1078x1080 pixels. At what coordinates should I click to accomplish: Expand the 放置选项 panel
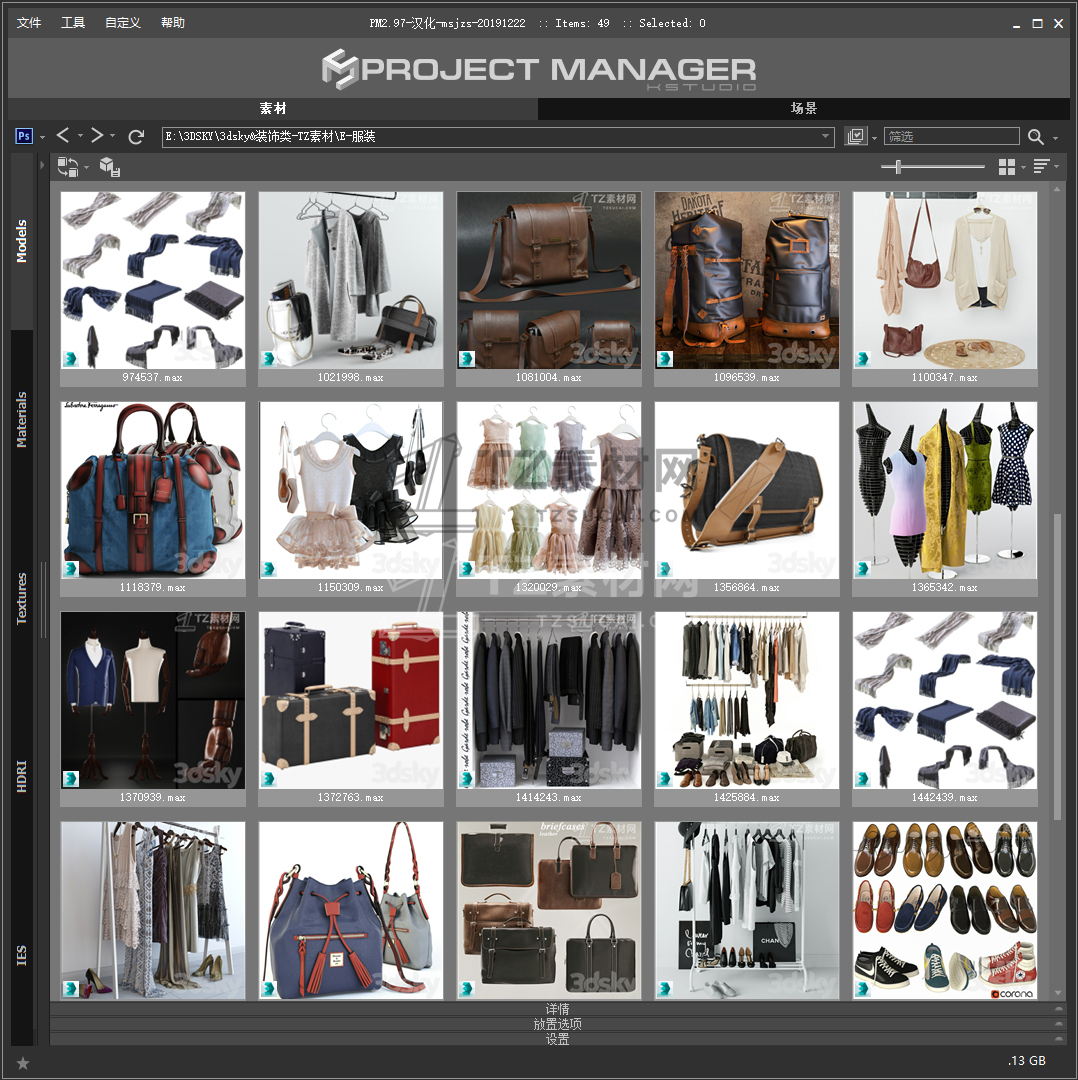(557, 1024)
